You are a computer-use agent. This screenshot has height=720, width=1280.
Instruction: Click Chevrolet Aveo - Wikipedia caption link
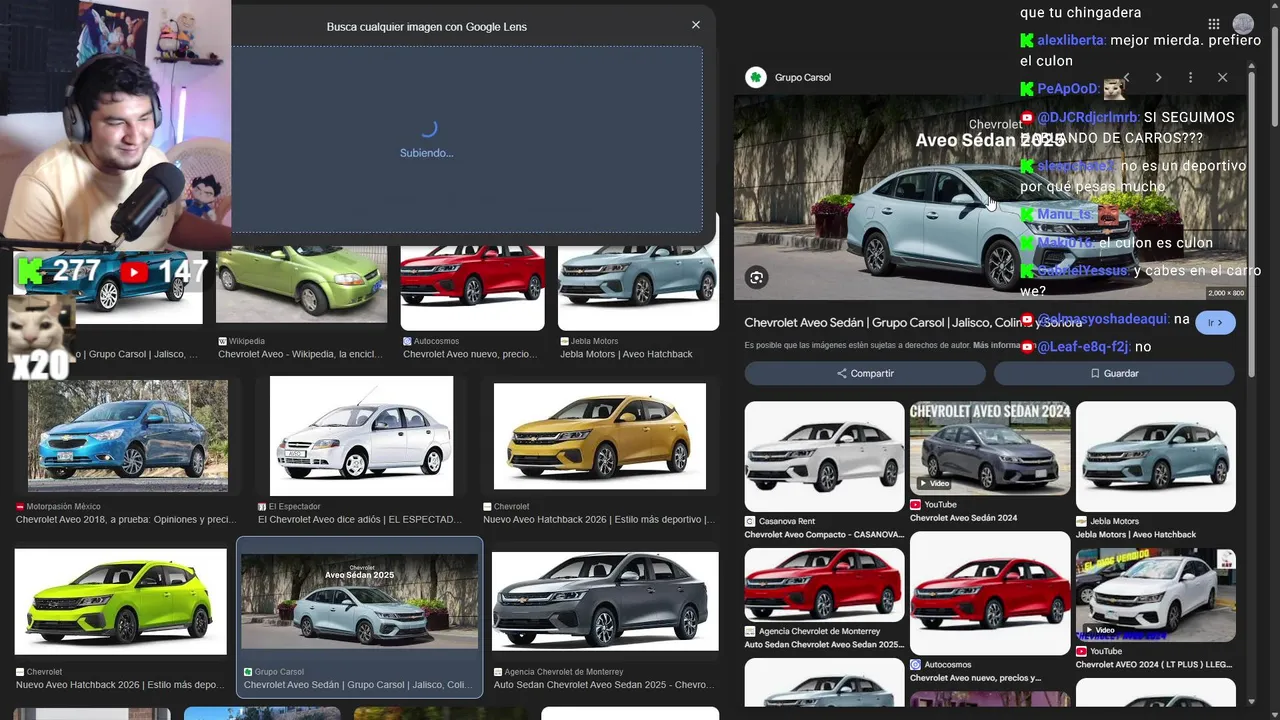[300, 354]
